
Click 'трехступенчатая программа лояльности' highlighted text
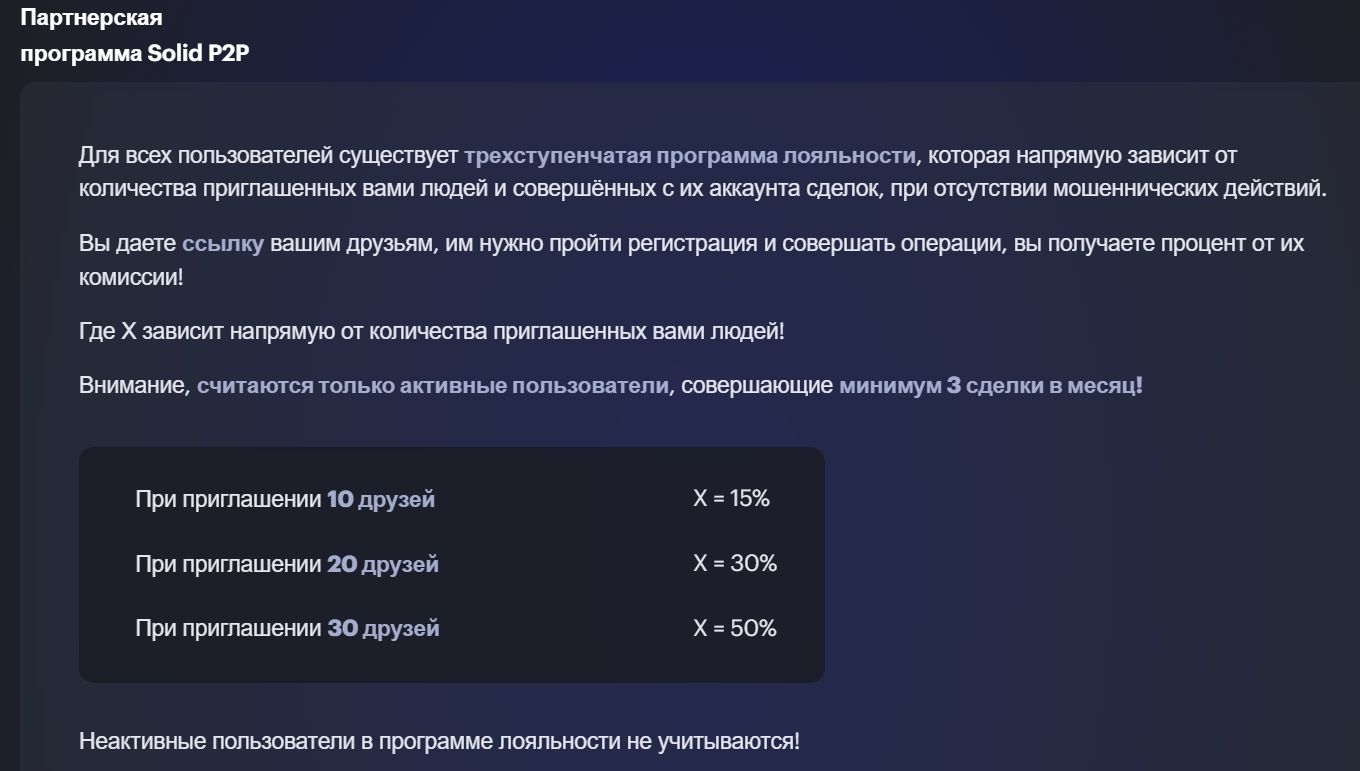(690, 156)
